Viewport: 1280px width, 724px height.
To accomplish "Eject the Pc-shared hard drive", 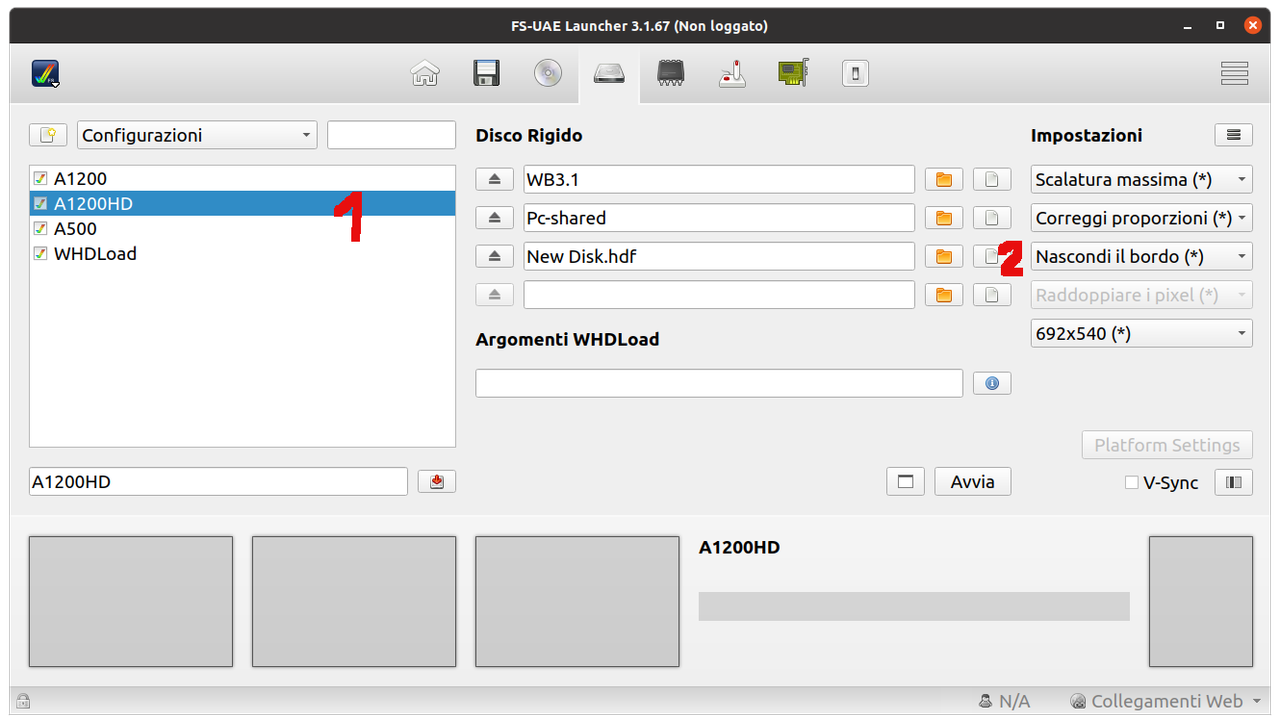I will 494,218.
